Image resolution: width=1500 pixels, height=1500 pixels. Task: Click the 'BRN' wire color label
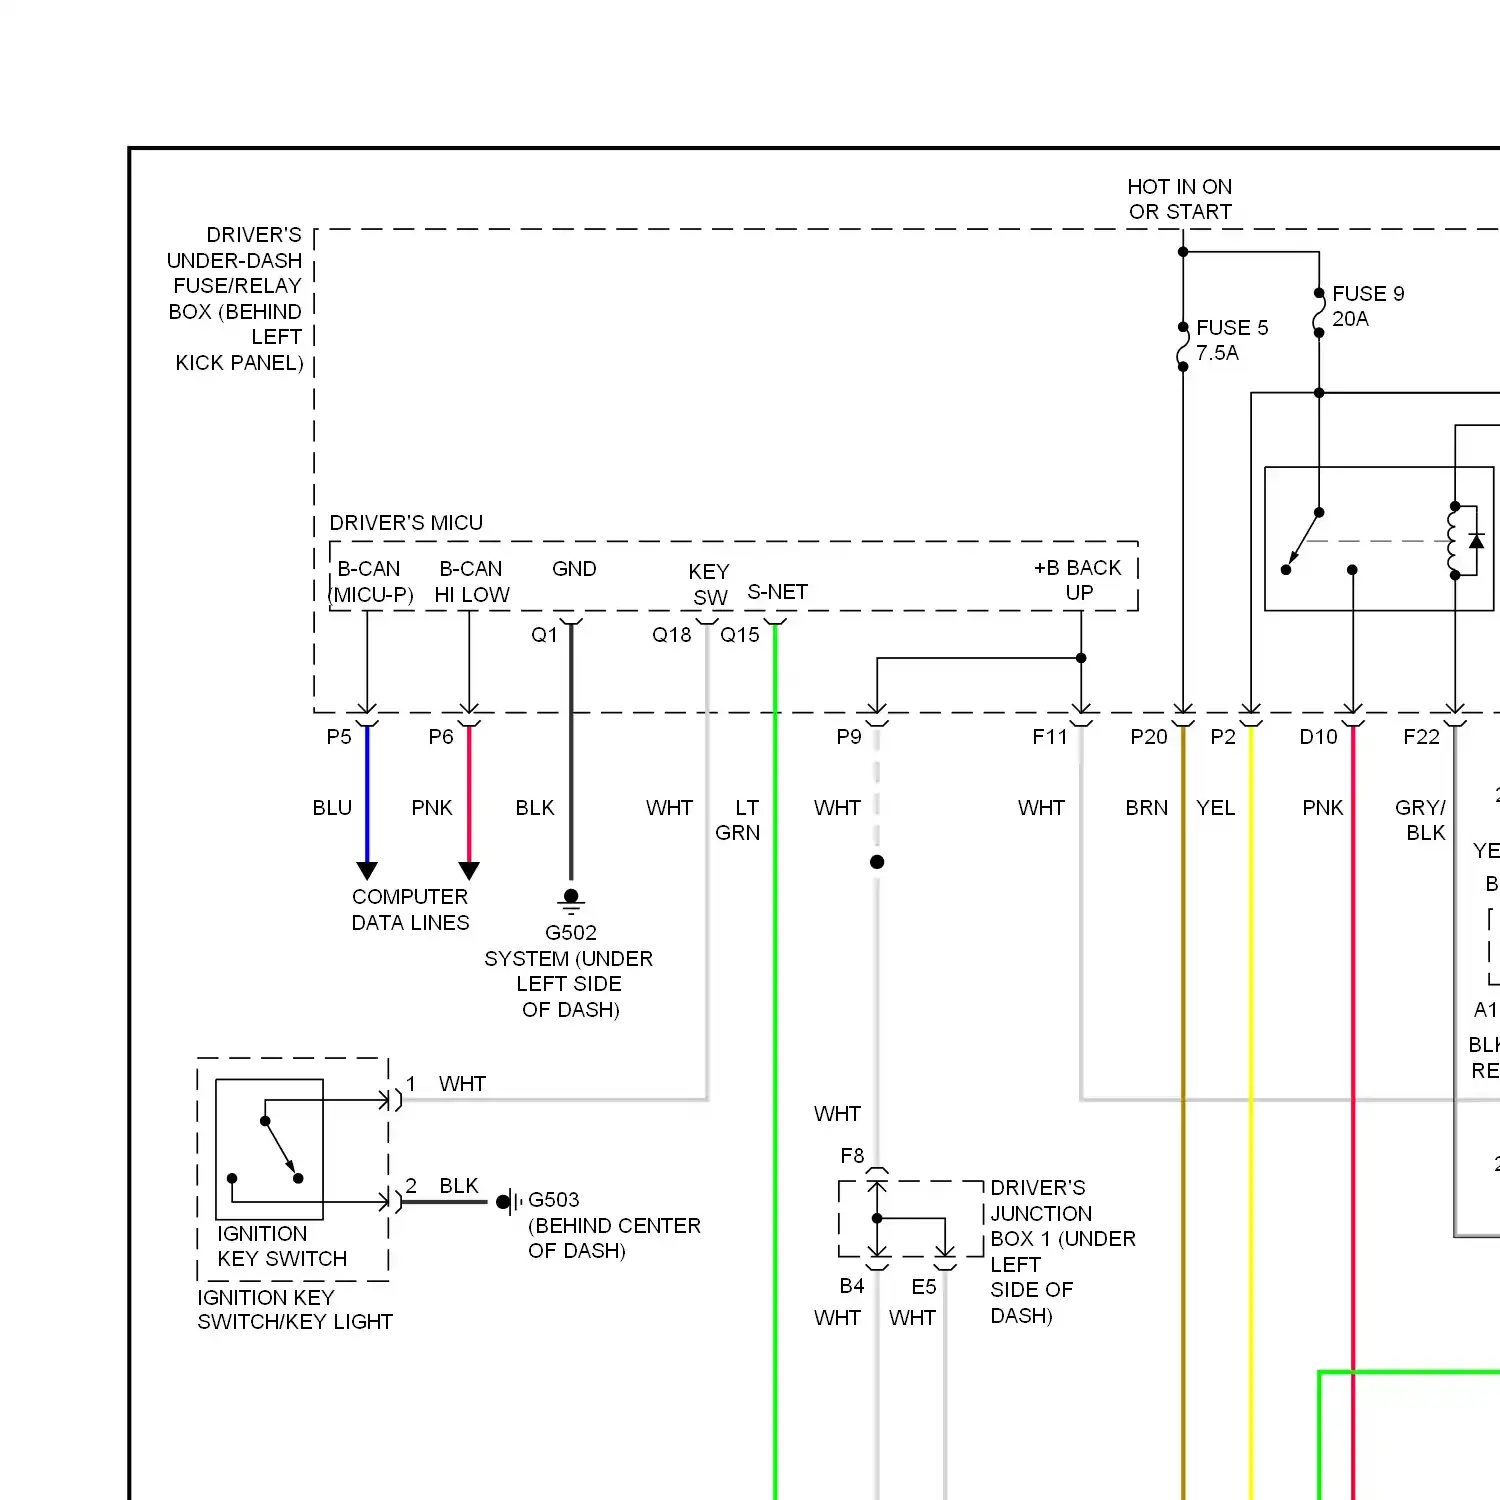[x=1146, y=808]
